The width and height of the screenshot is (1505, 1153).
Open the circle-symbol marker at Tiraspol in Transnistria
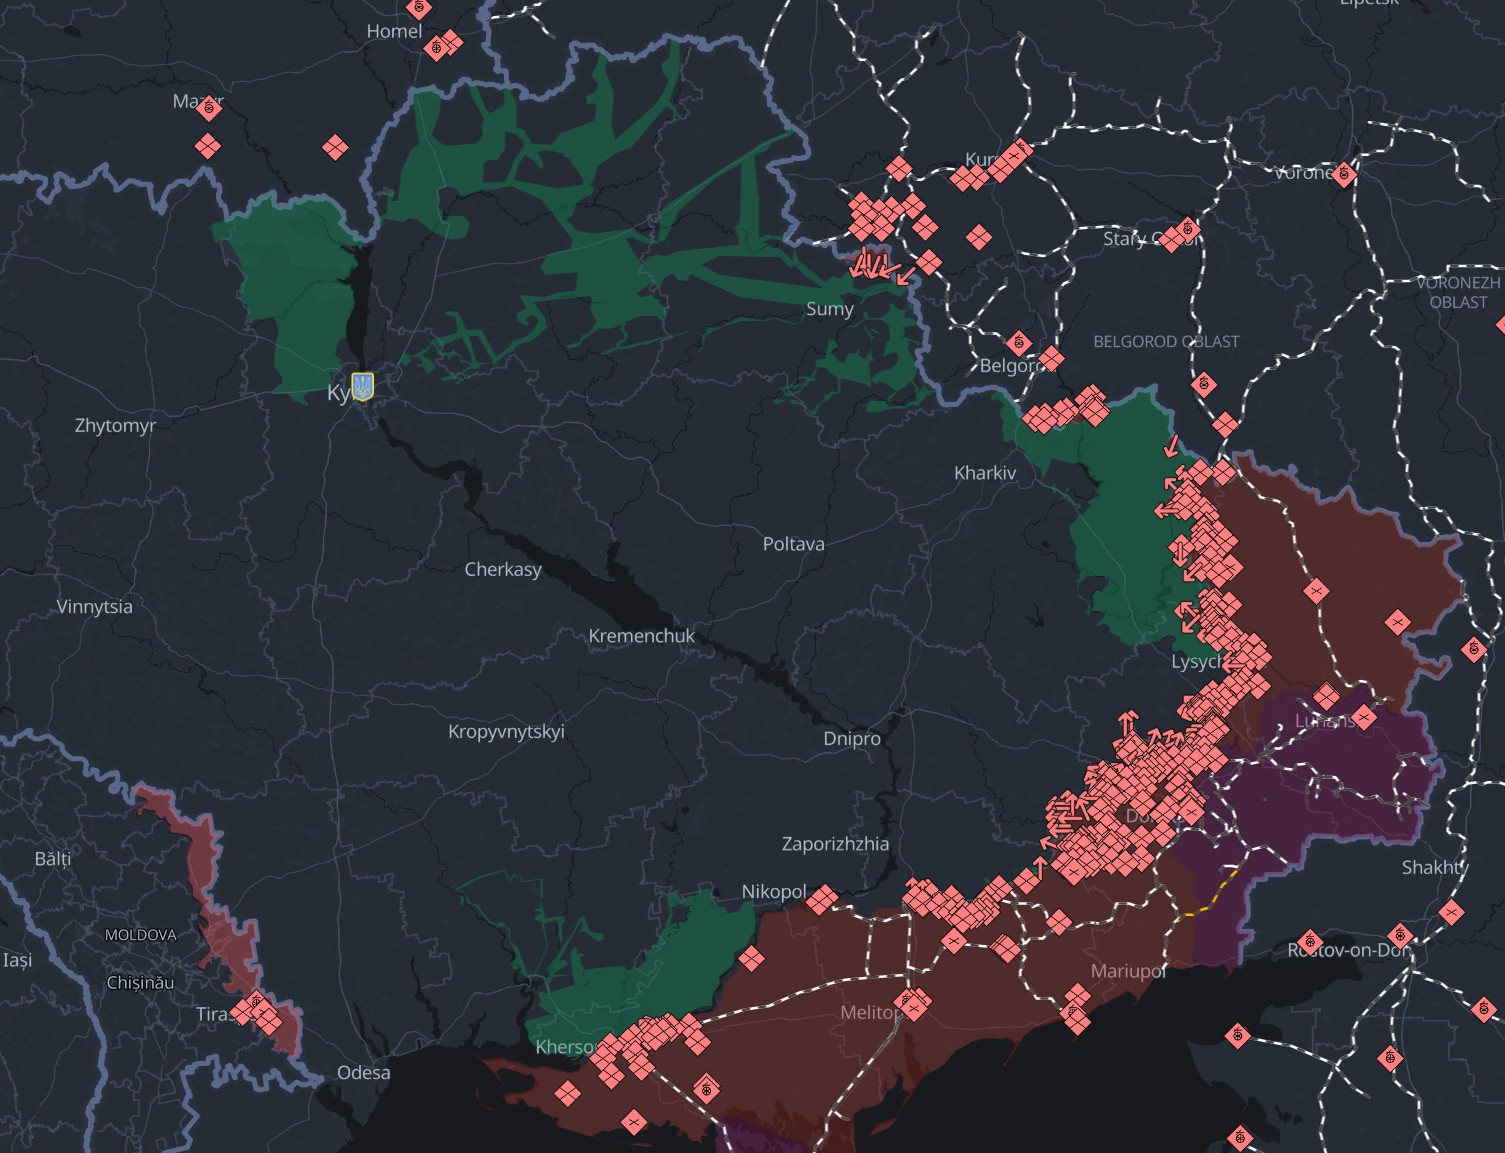[x=256, y=1001]
